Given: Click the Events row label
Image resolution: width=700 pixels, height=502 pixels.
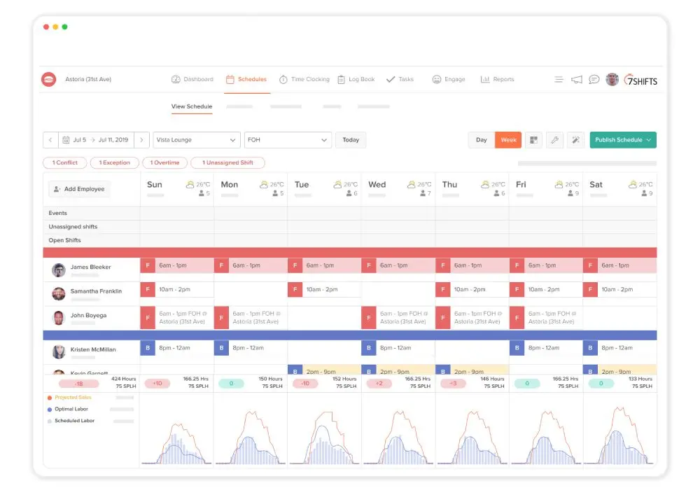Looking at the screenshot, I should click(x=58, y=213).
